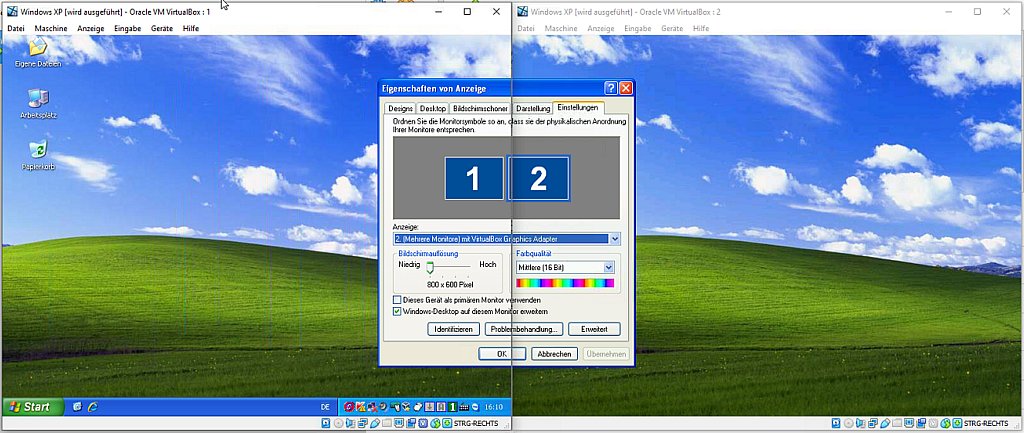This screenshot has width=1024, height=433.
Task: Uncheck 'Windows-Desktop auf diesem Monitor erweitern'
Action: click(x=399, y=311)
